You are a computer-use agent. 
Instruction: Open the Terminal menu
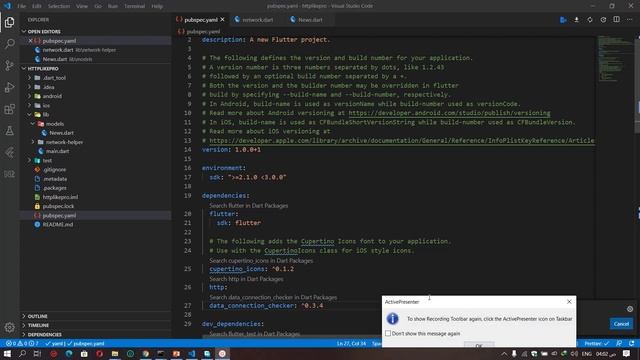(x=134, y=6)
